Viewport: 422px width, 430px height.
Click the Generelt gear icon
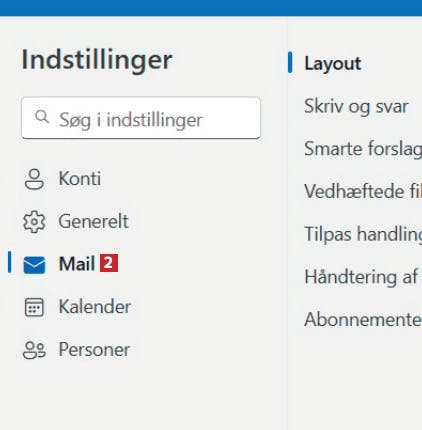(34, 222)
